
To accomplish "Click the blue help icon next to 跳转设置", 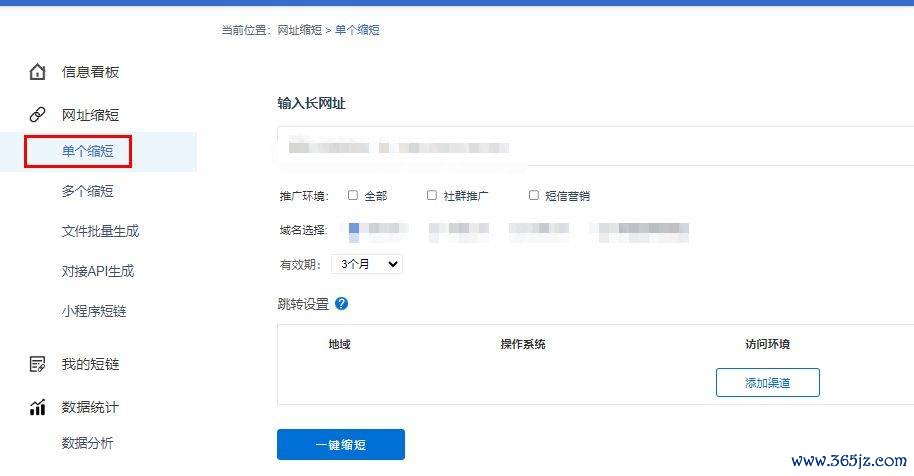I will click(x=342, y=304).
